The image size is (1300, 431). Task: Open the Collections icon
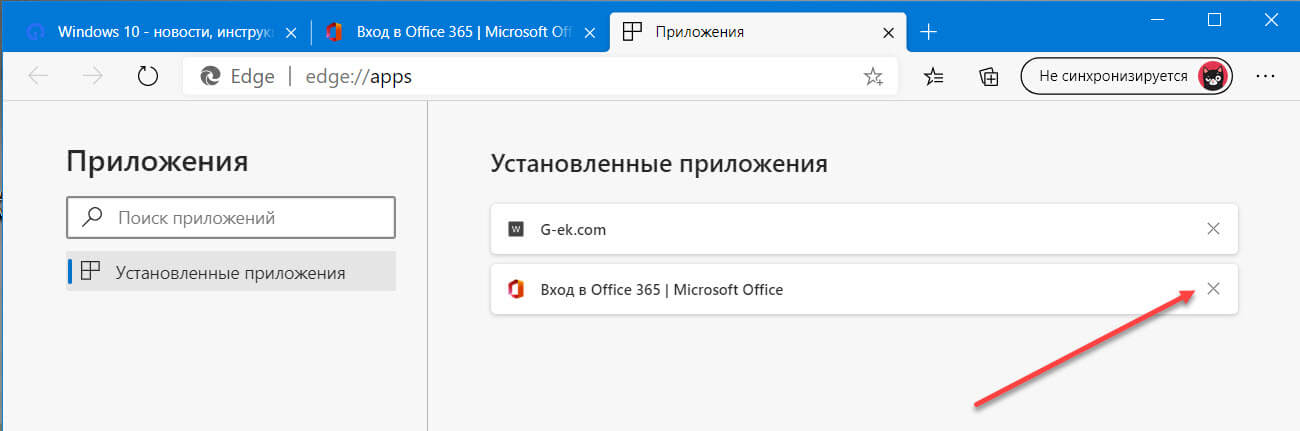tap(988, 76)
